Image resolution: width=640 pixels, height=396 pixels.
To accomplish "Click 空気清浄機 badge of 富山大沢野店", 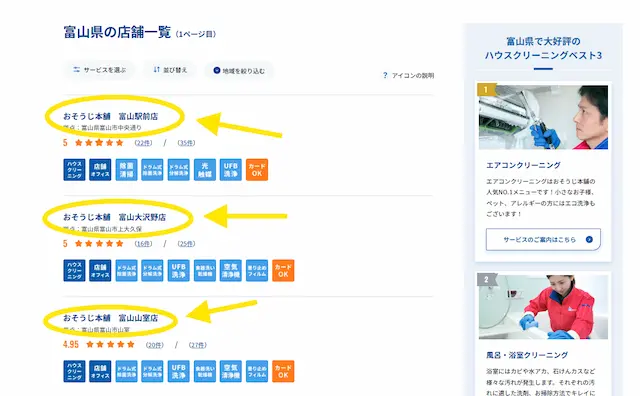I will coord(231,271).
